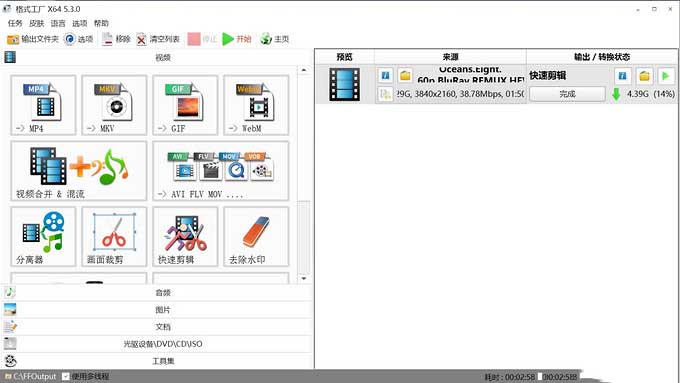Click output info icon in the status column

point(622,76)
